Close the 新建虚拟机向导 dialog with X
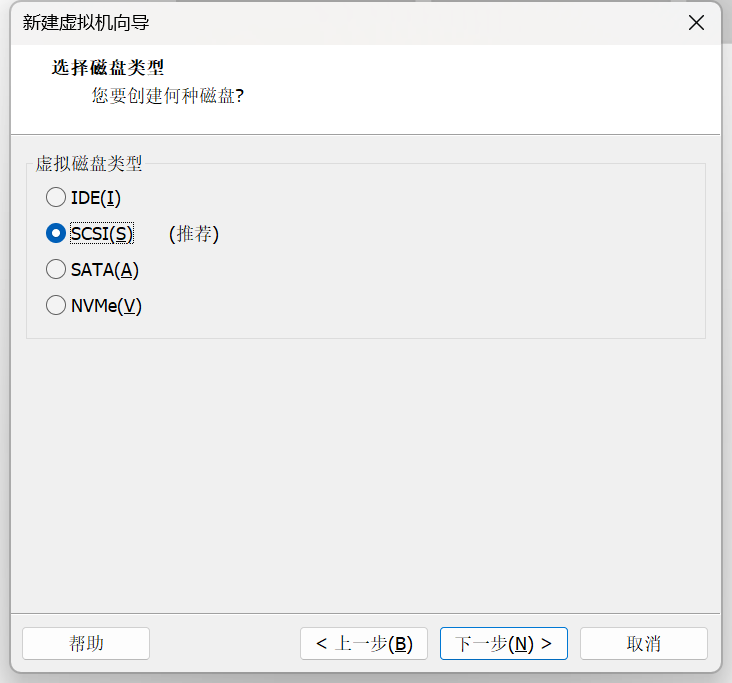The image size is (732, 683). 696,22
